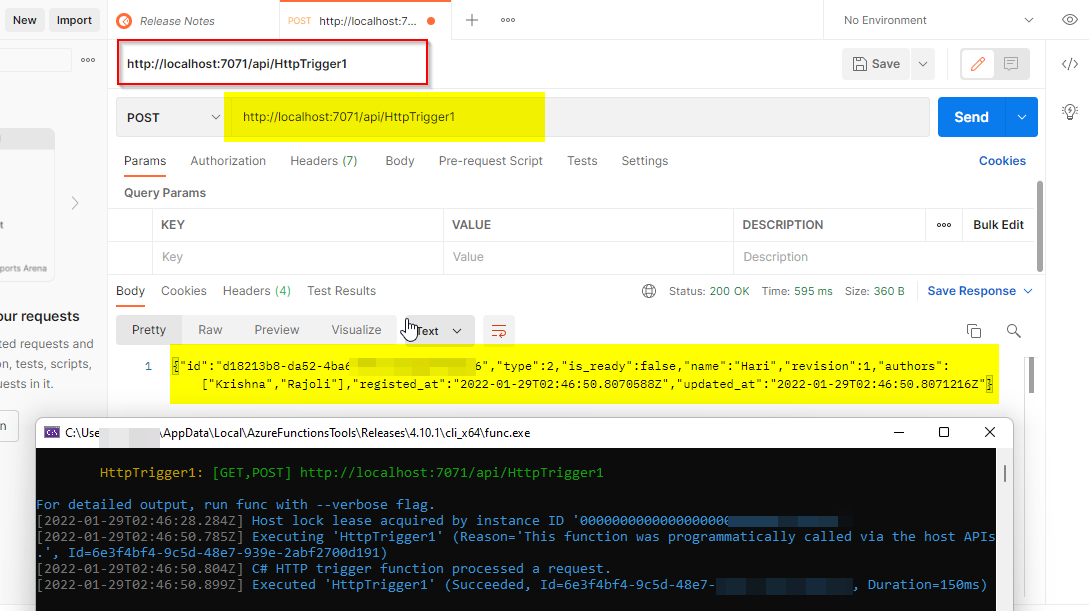
Task: Select the POST localhost request tab
Action: [365, 21]
